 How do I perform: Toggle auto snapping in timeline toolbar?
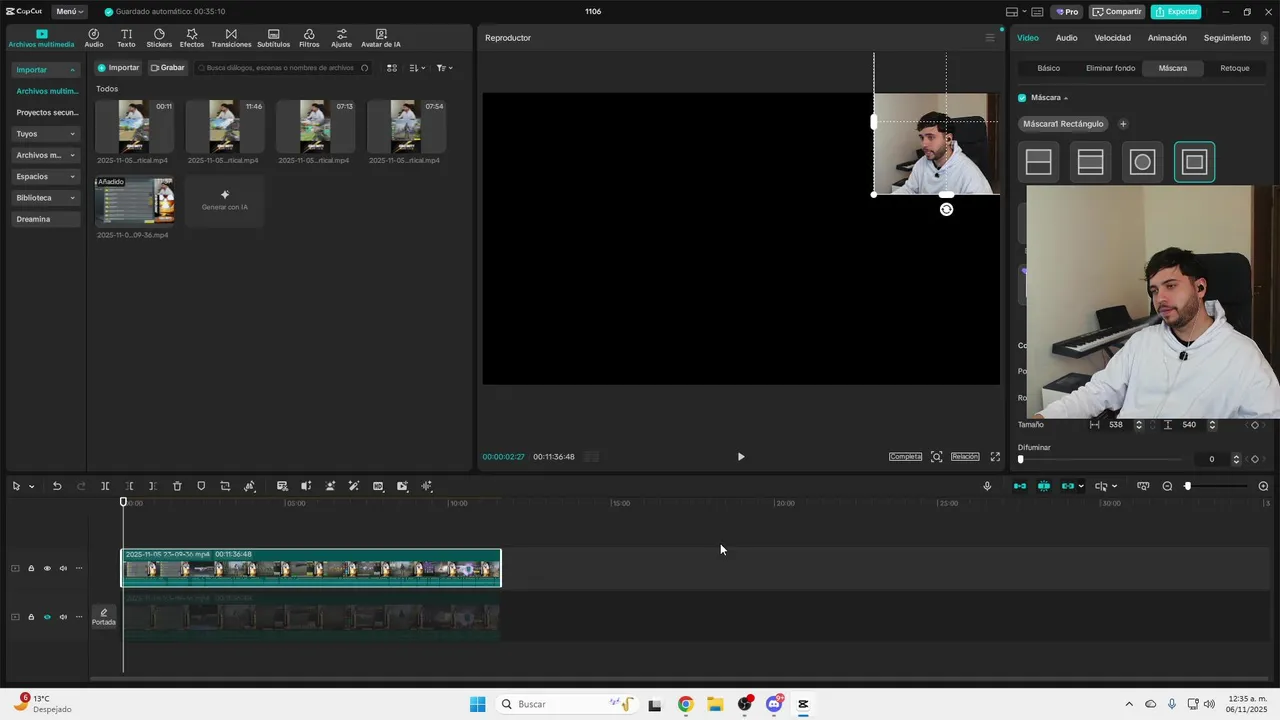coord(1044,486)
